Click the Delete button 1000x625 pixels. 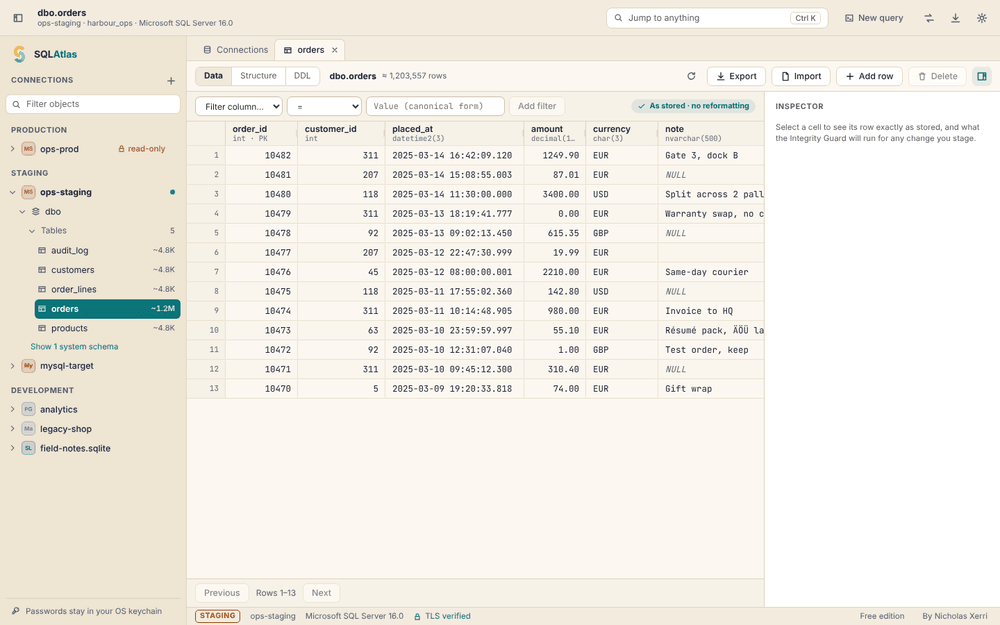938,76
